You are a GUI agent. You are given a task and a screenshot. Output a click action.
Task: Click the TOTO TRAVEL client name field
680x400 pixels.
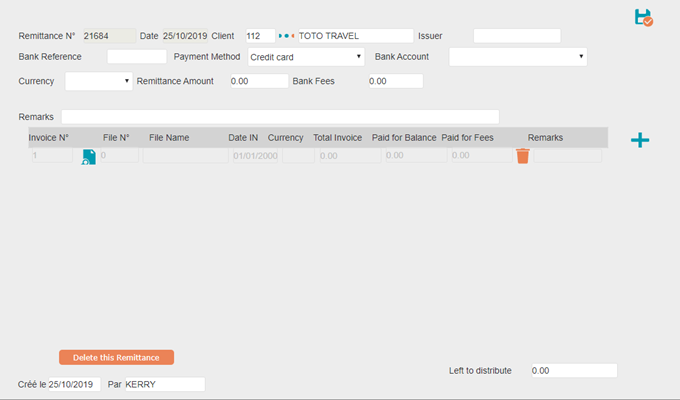(356, 36)
